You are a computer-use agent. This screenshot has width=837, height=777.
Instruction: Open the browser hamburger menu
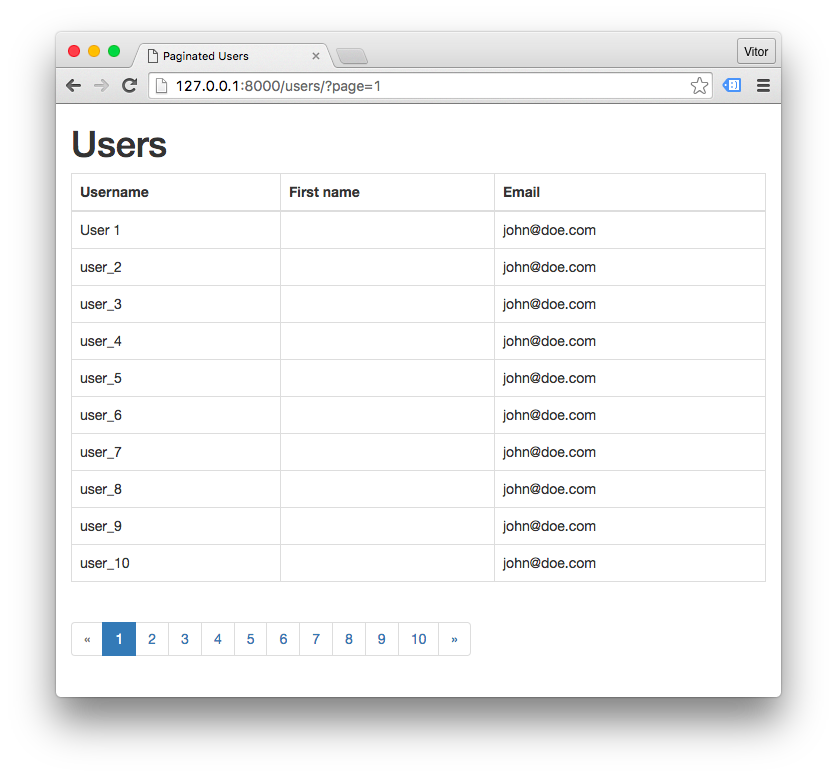tap(763, 85)
